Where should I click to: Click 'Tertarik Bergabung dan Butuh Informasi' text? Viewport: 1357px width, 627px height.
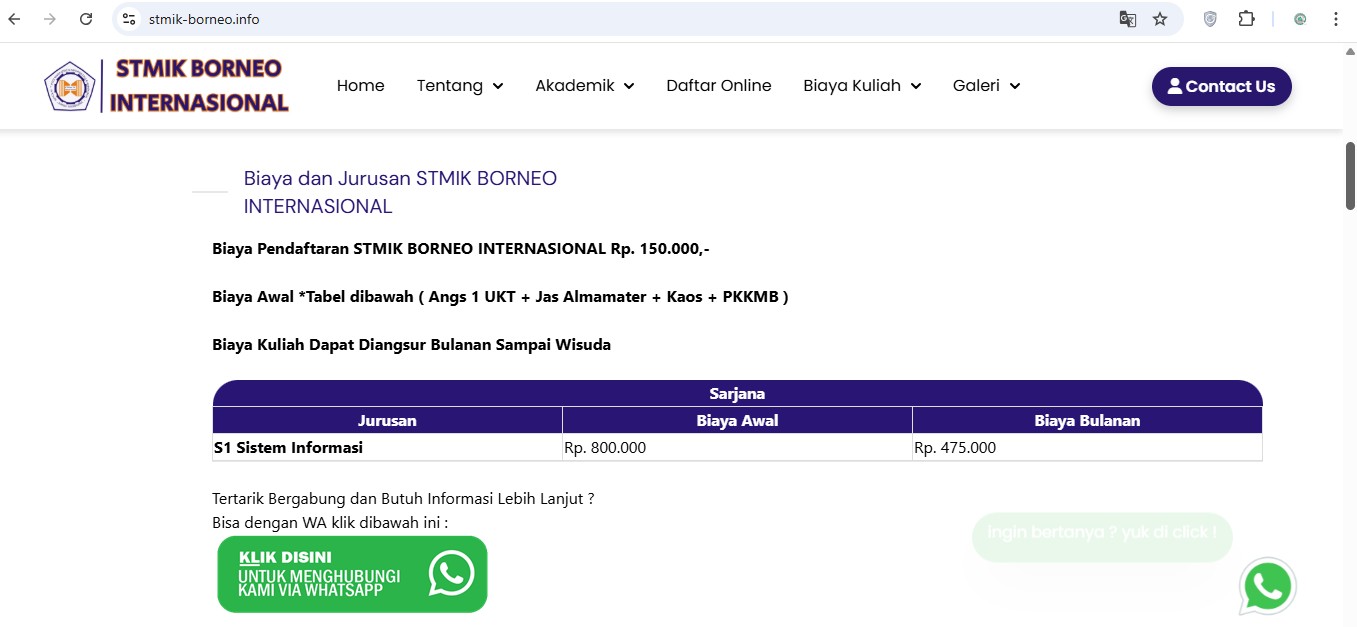(403, 498)
